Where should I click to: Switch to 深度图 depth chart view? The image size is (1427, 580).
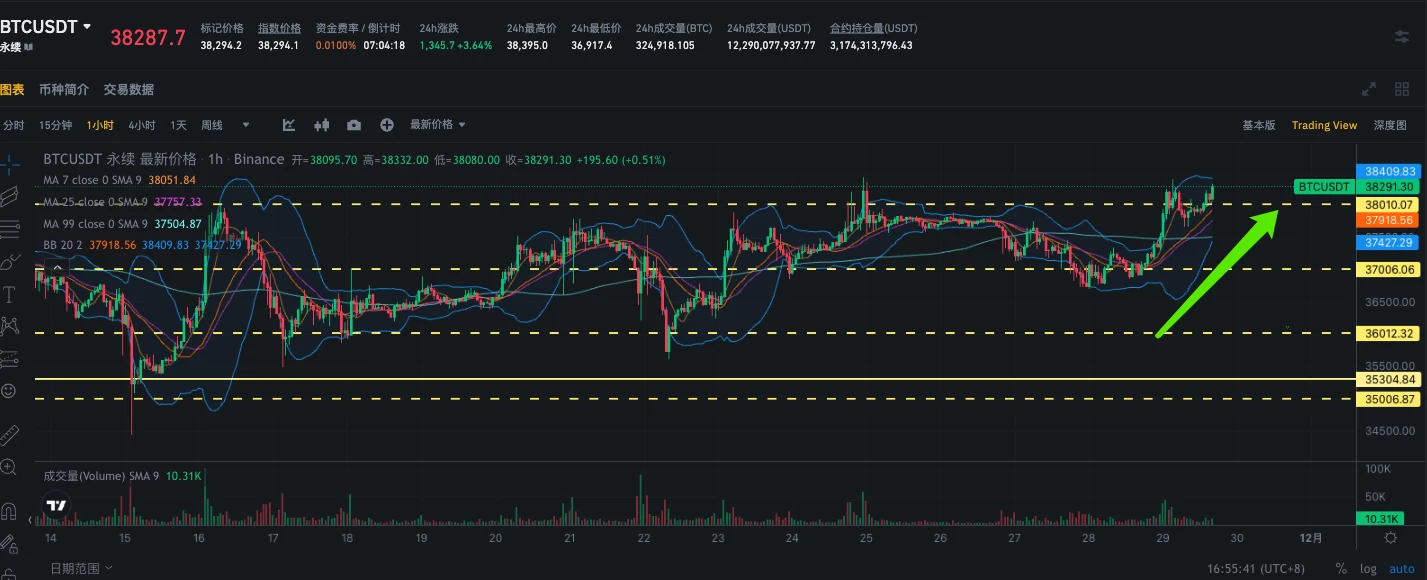coord(1390,125)
